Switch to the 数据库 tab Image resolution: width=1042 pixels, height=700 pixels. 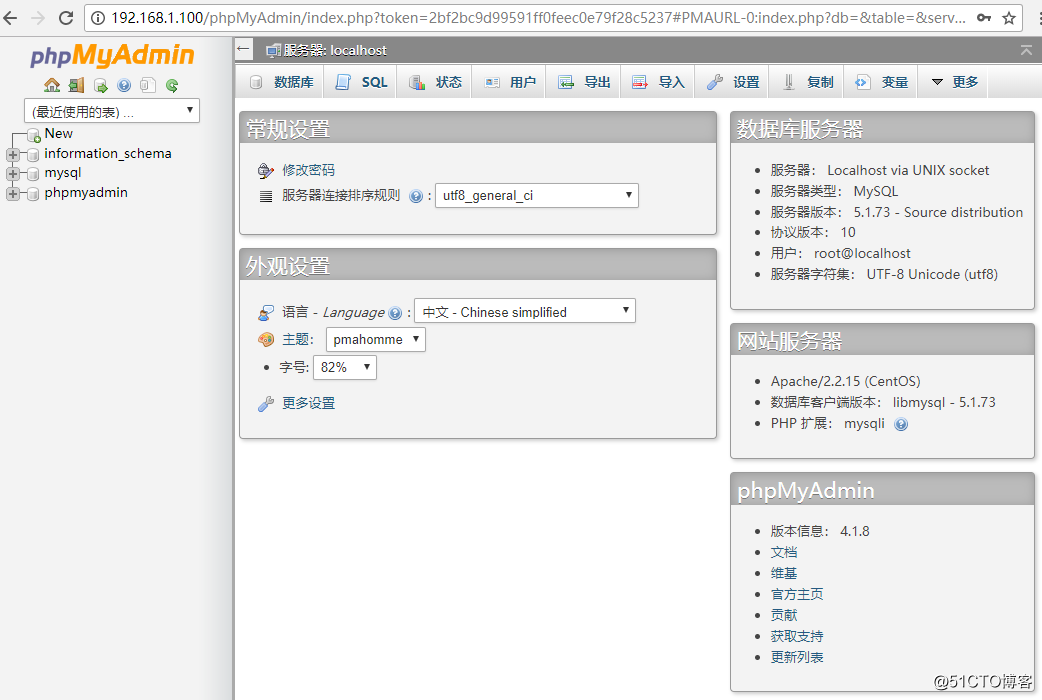pos(280,82)
